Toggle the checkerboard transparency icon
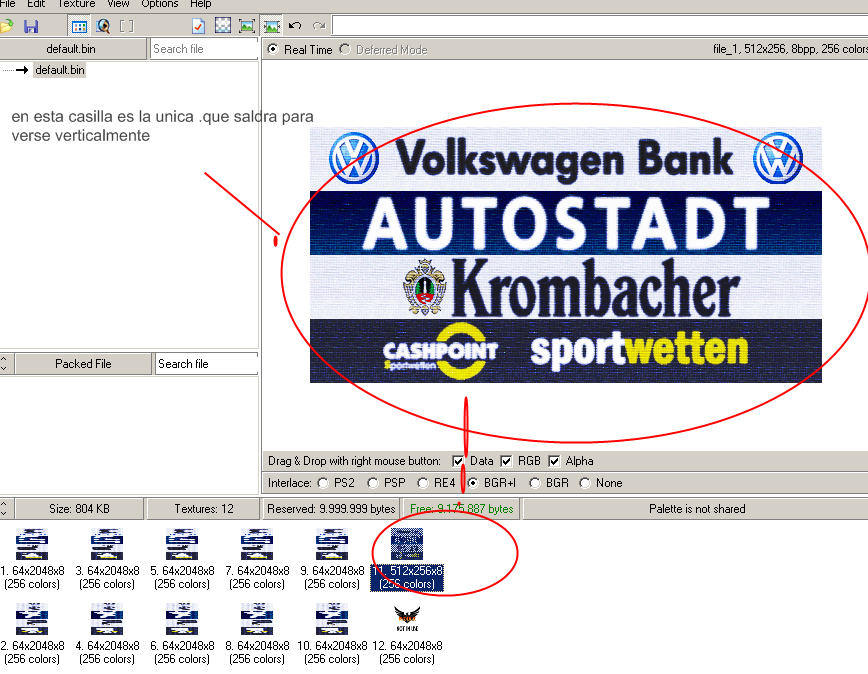Image resolution: width=868 pixels, height=674 pixels. point(223,25)
